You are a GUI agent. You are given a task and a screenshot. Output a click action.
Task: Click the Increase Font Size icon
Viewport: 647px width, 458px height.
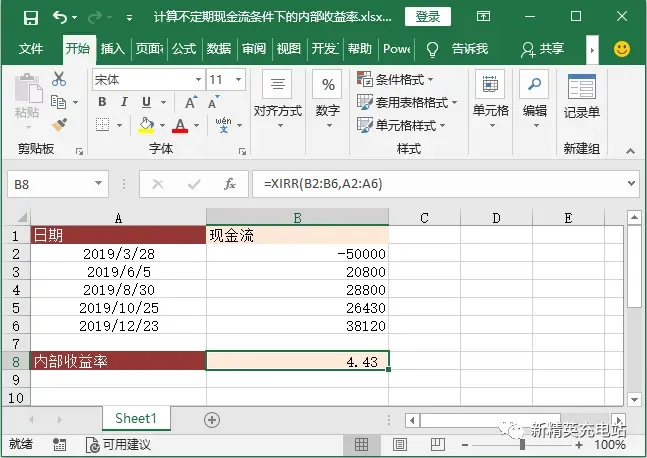pyautogui.click(x=191, y=102)
